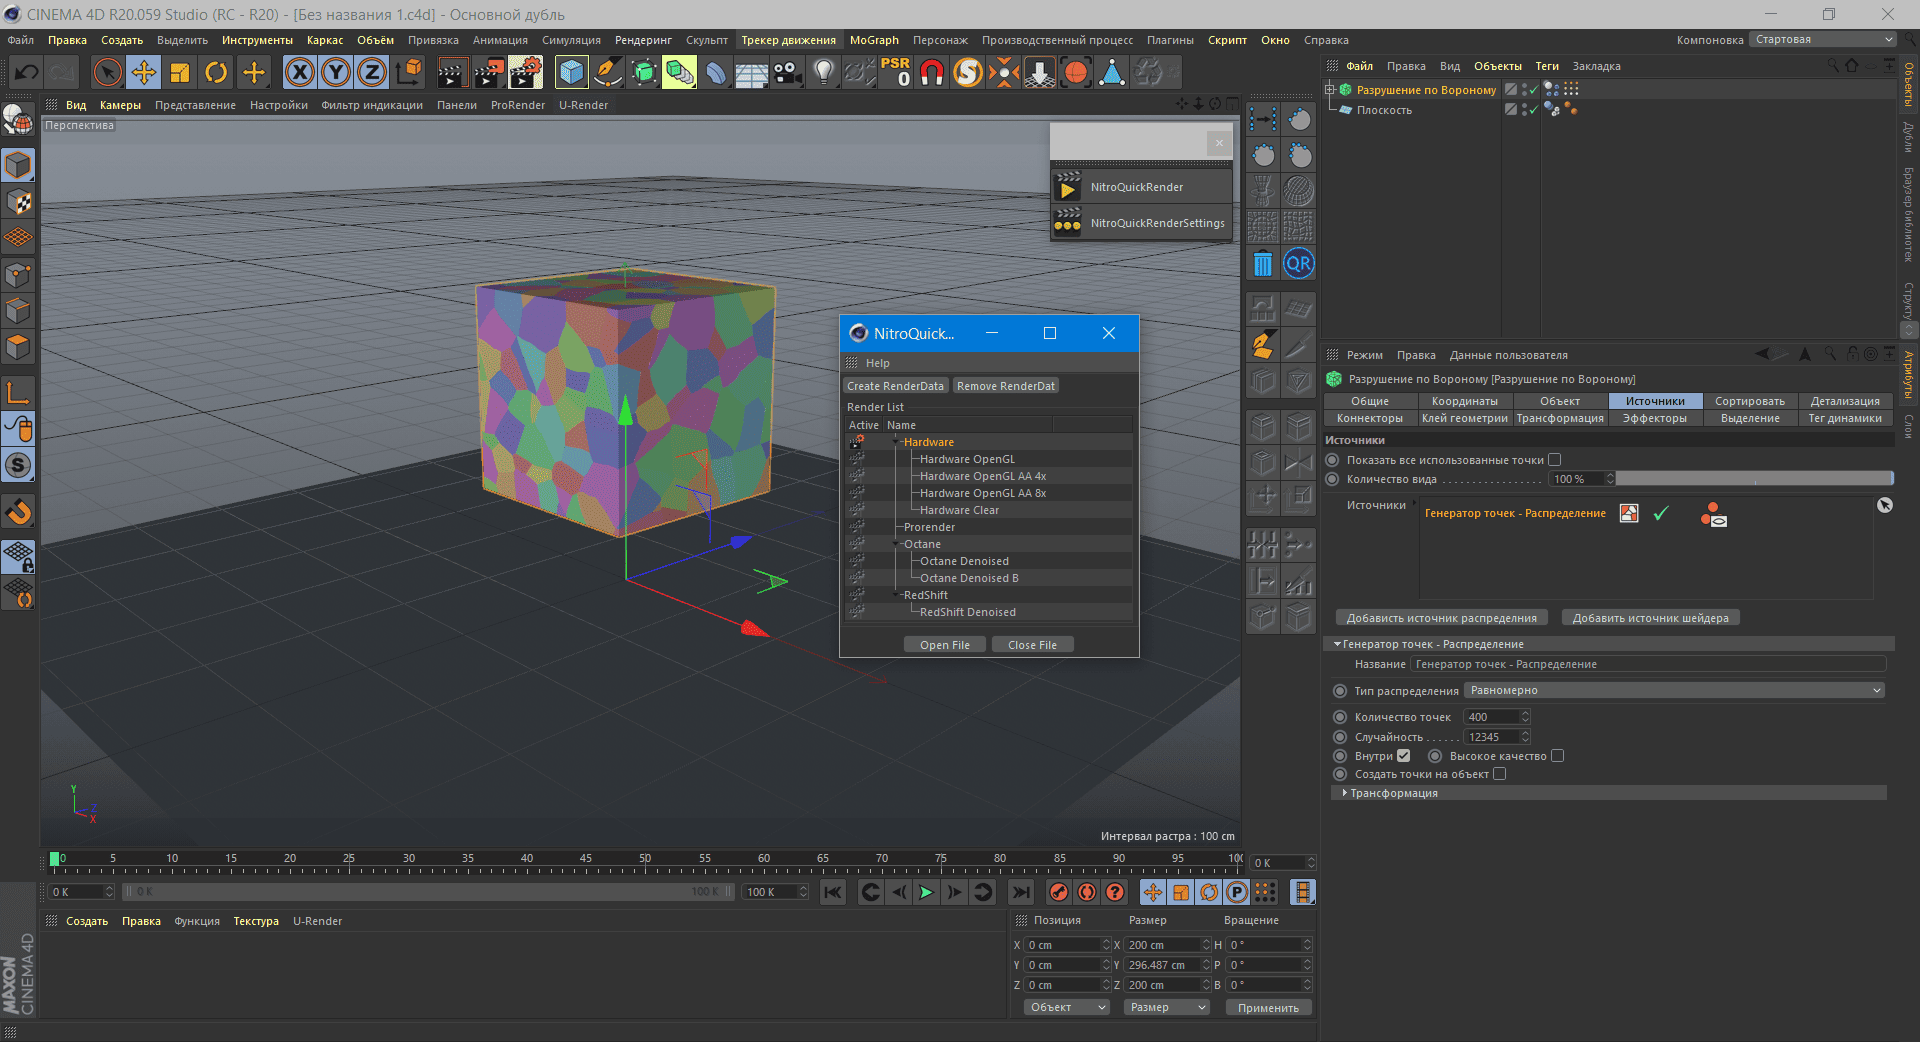The height and width of the screenshot is (1042, 1920).
Task: Click the PSR 0 reset icon
Action: tap(895, 72)
